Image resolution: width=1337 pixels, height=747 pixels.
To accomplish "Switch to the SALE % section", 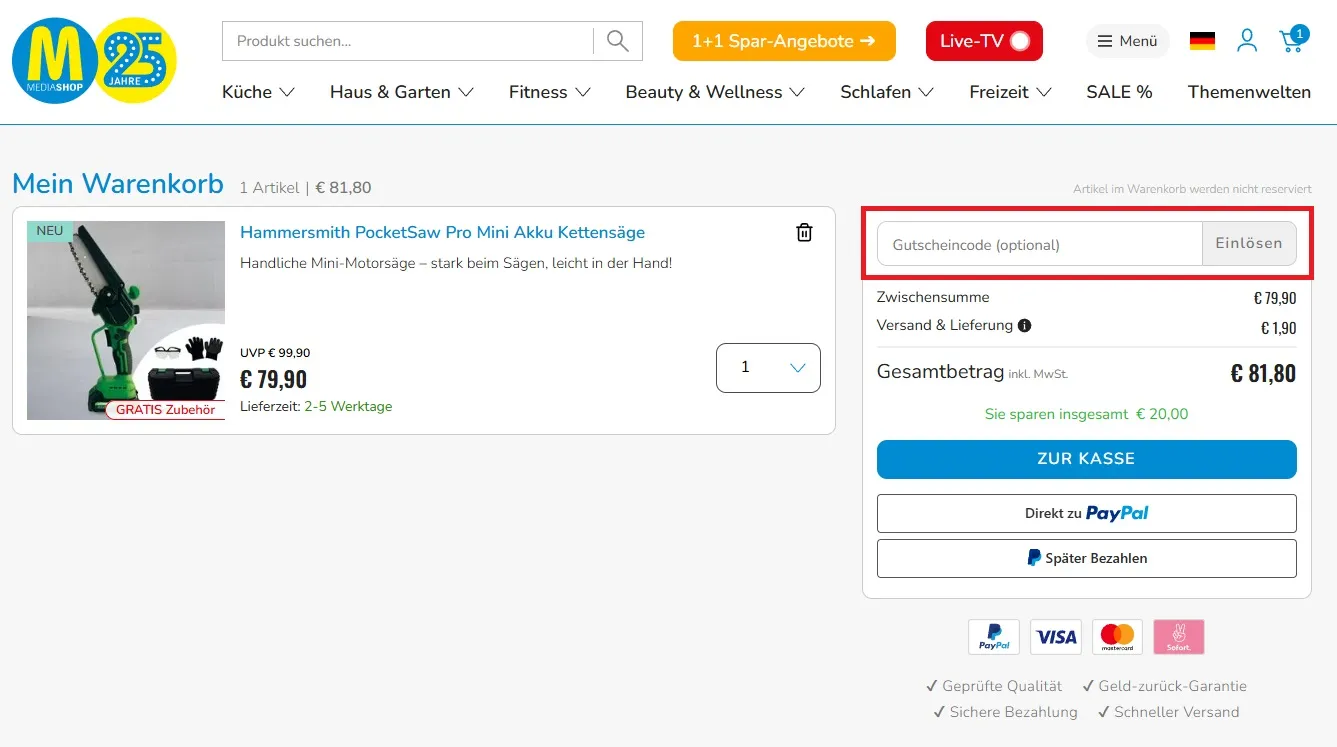I will 1119,92.
